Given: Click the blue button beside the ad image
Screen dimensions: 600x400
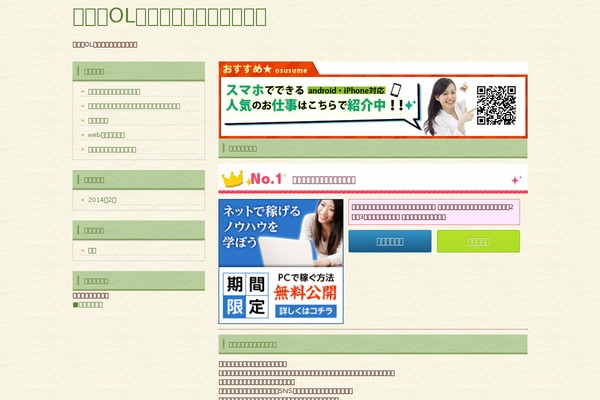Looking at the screenshot, I should point(390,242).
